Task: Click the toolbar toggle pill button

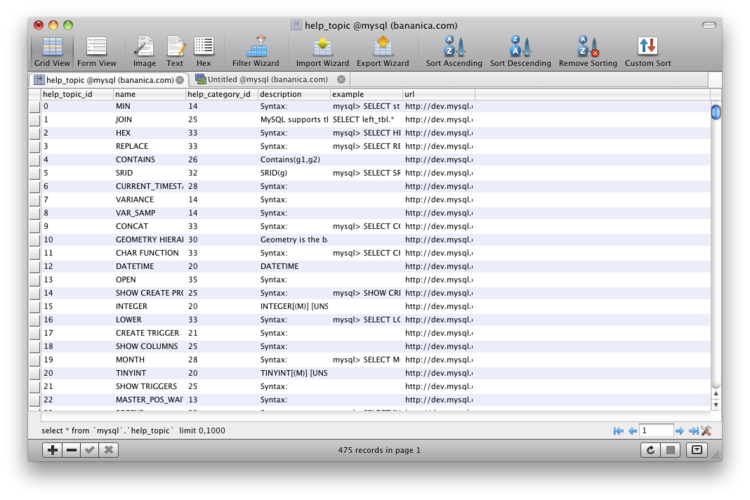Action: pos(709,25)
